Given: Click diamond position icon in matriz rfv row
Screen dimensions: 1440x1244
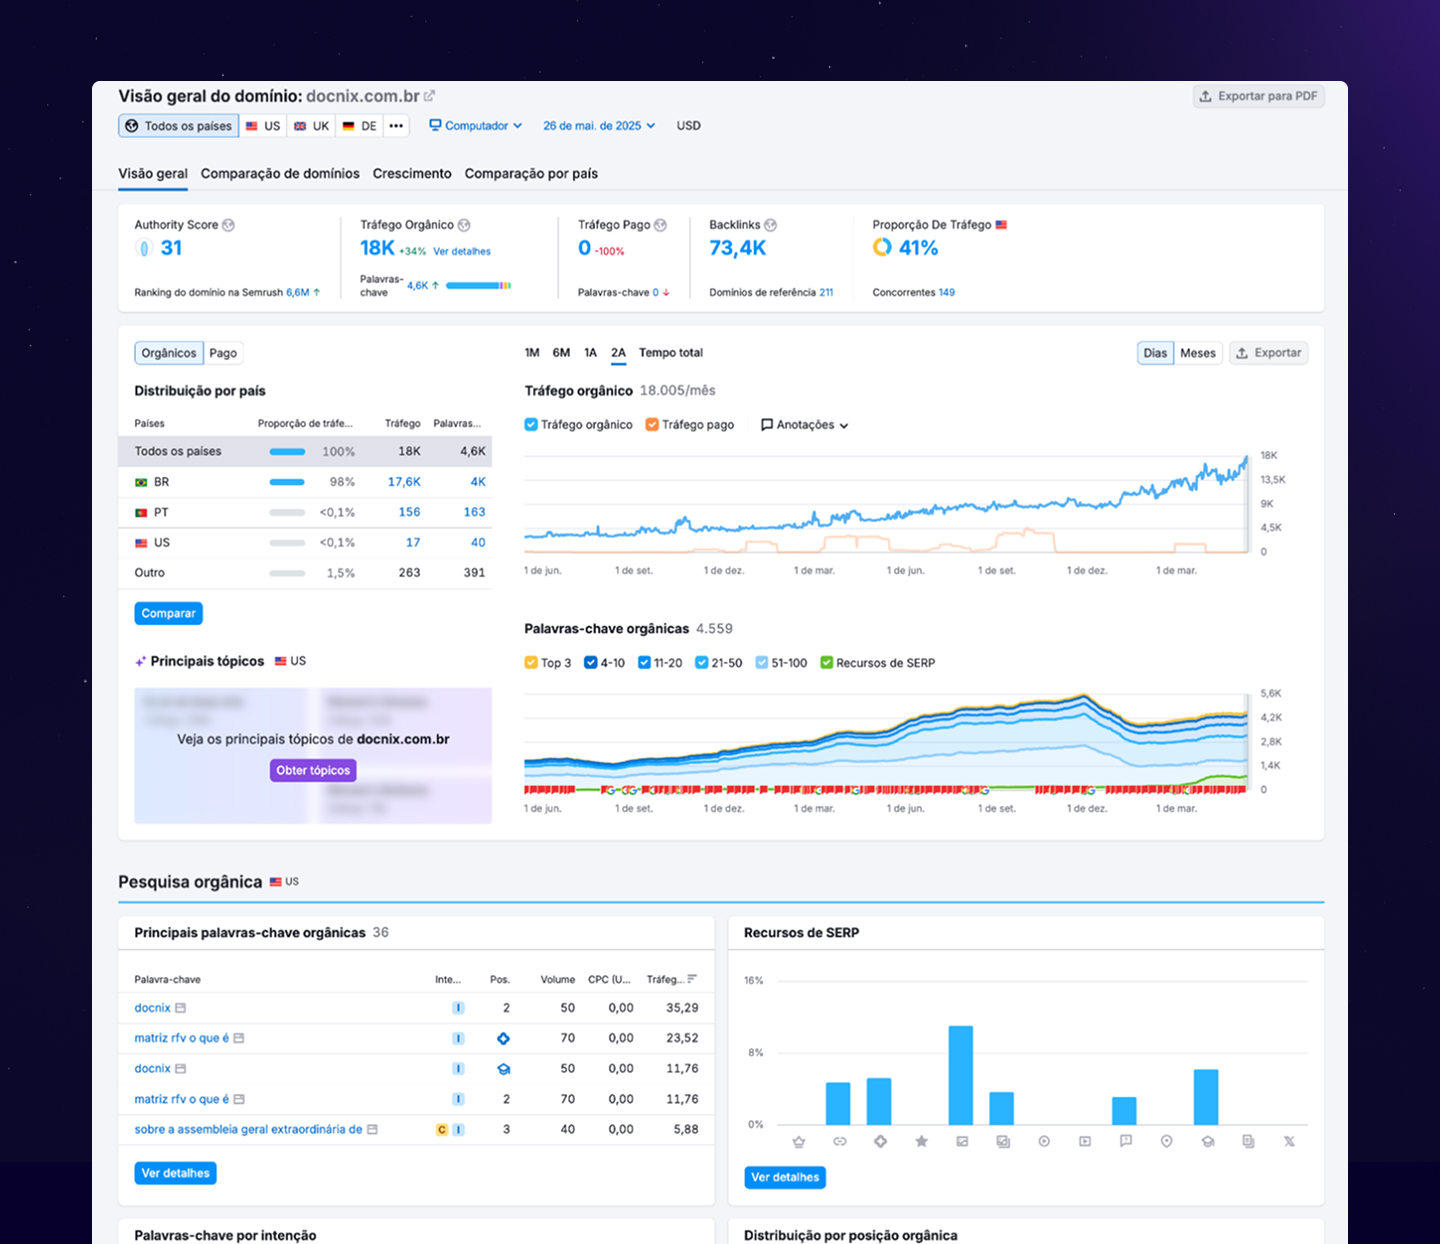Looking at the screenshot, I should pos(503,1039).
